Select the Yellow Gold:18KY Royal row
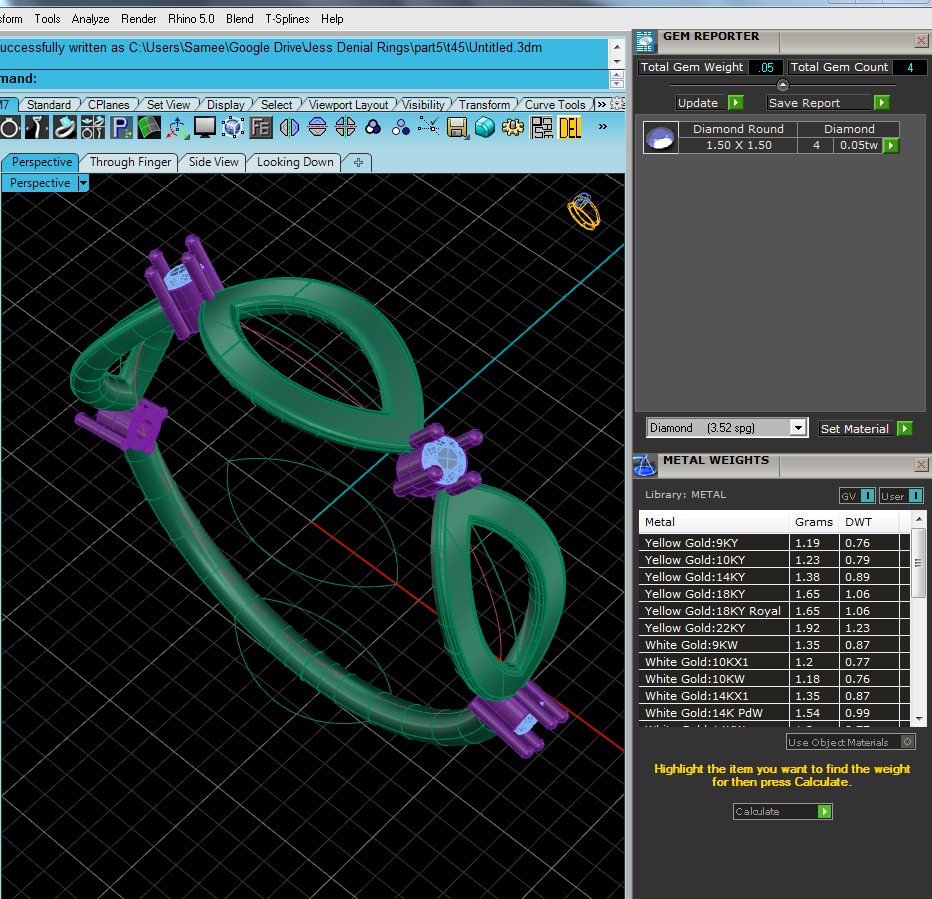932x899 pixels. tap(774, 611)
